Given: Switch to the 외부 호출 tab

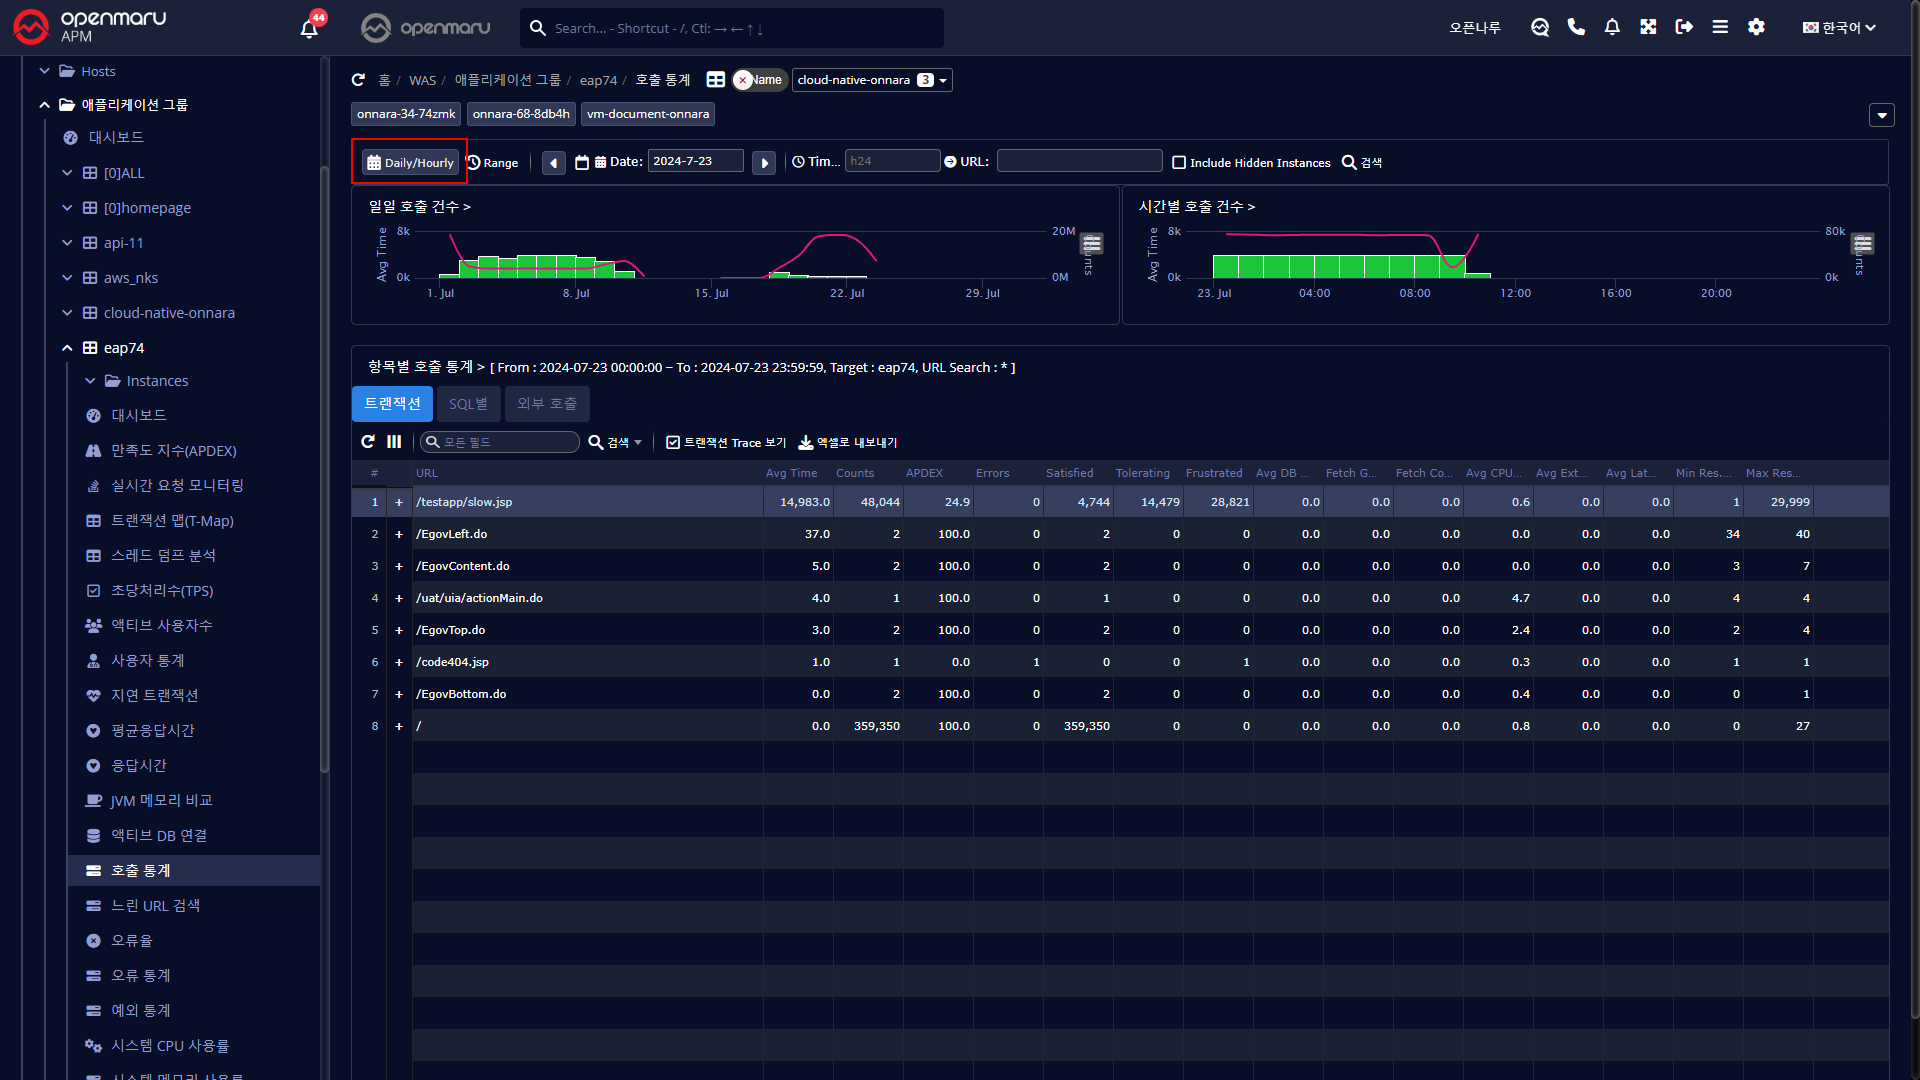Looking at the screenshot, I should point(547,404).
